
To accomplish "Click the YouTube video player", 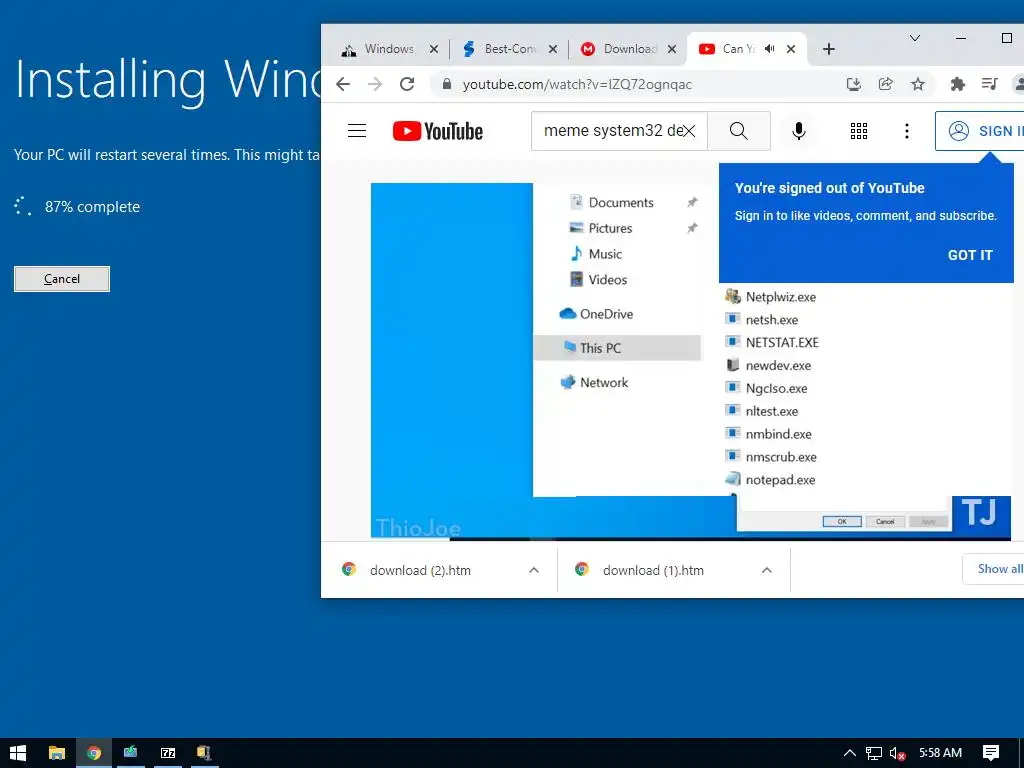I will (x=691, y=360).
